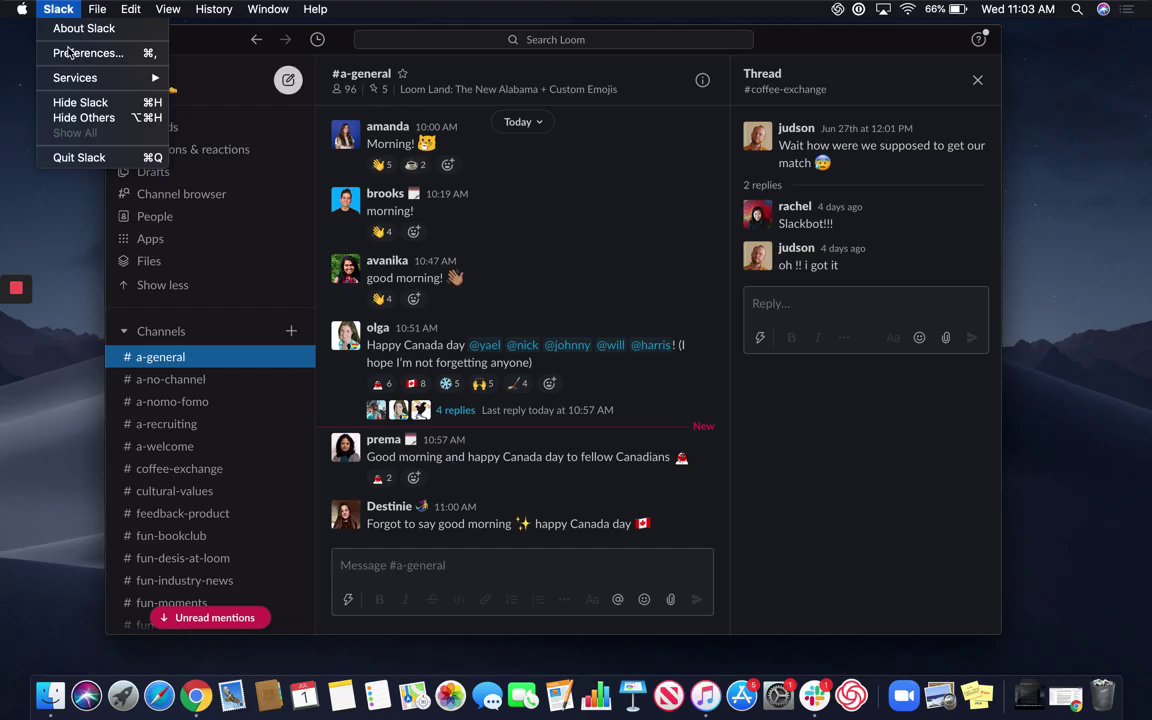Collapse sidebar with Show less

tap(162, 285)
